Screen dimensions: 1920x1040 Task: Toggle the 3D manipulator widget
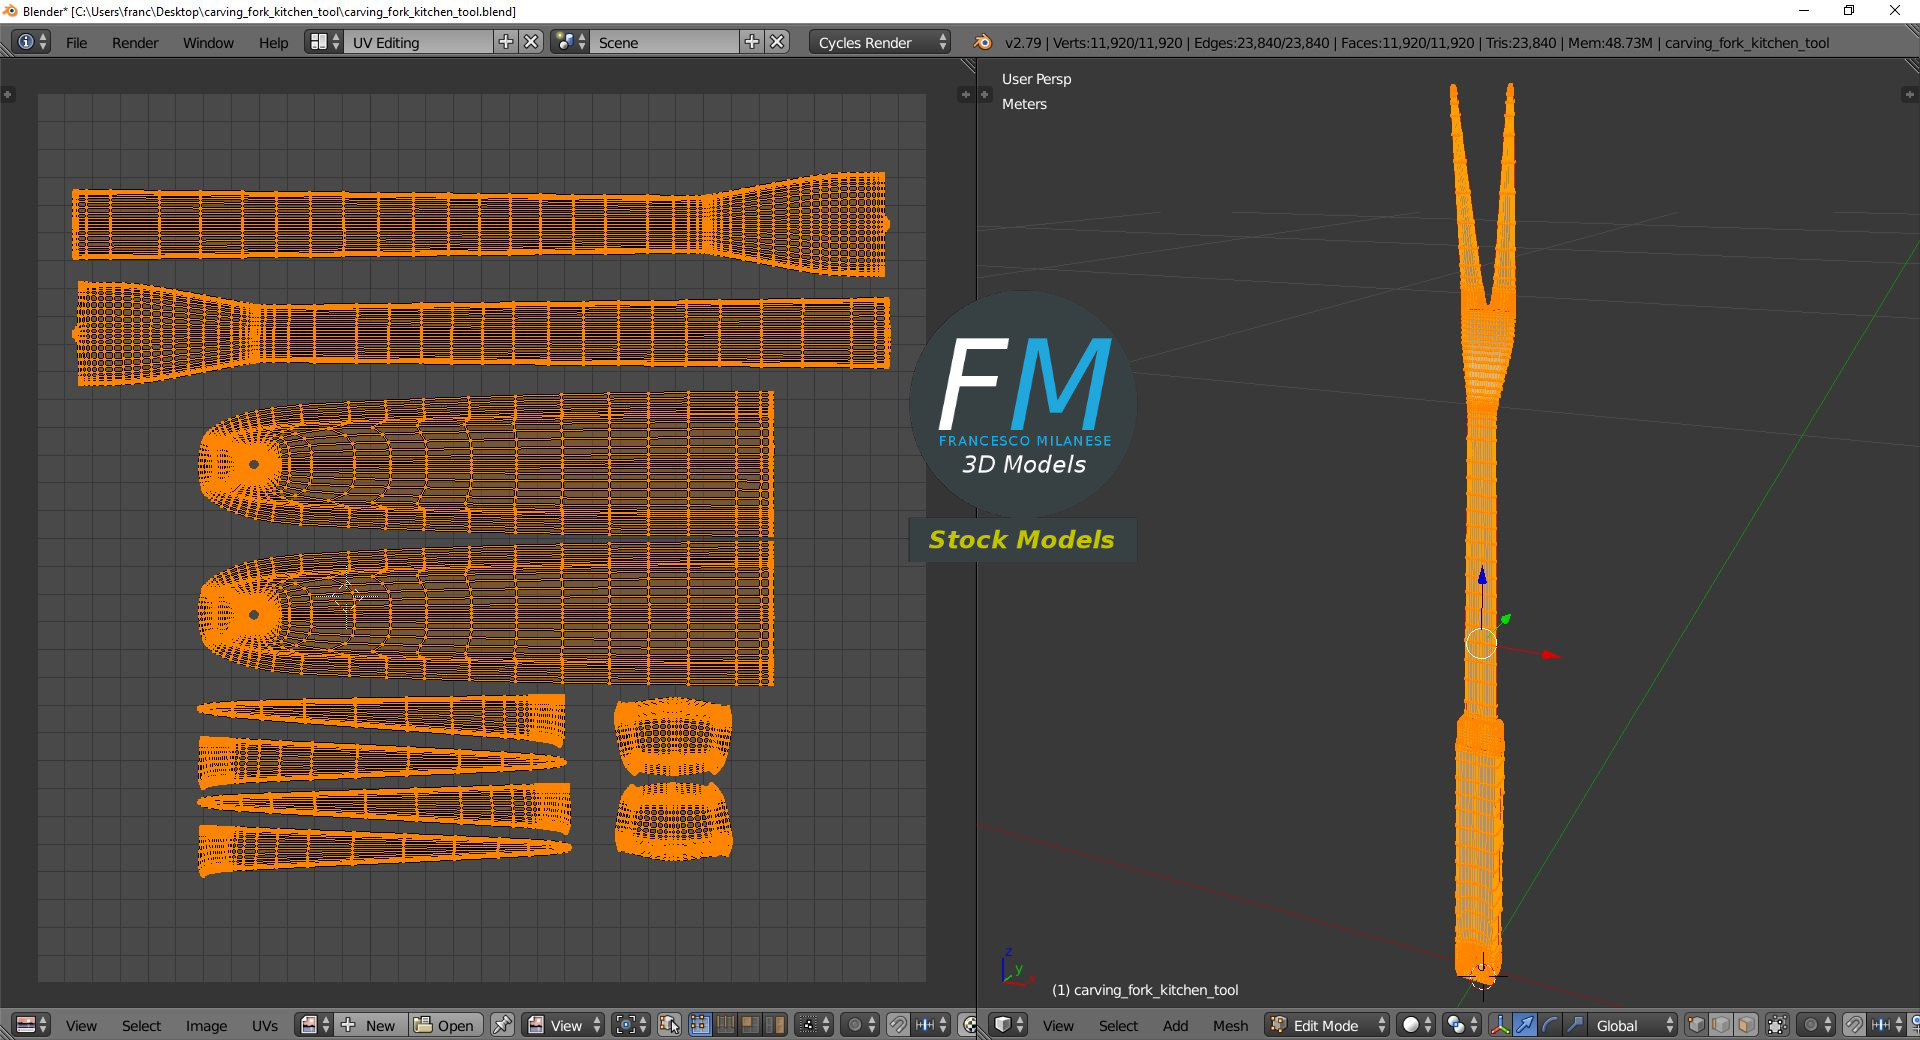(1500, 1025)
